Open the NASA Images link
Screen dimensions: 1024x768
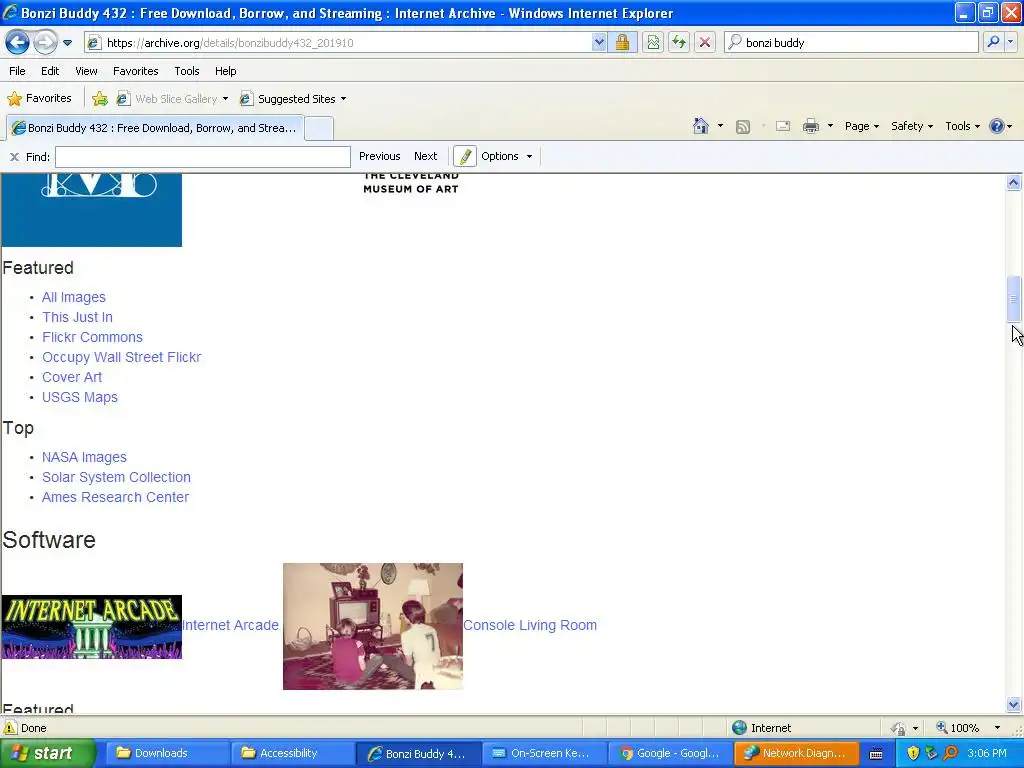(84, 457)
